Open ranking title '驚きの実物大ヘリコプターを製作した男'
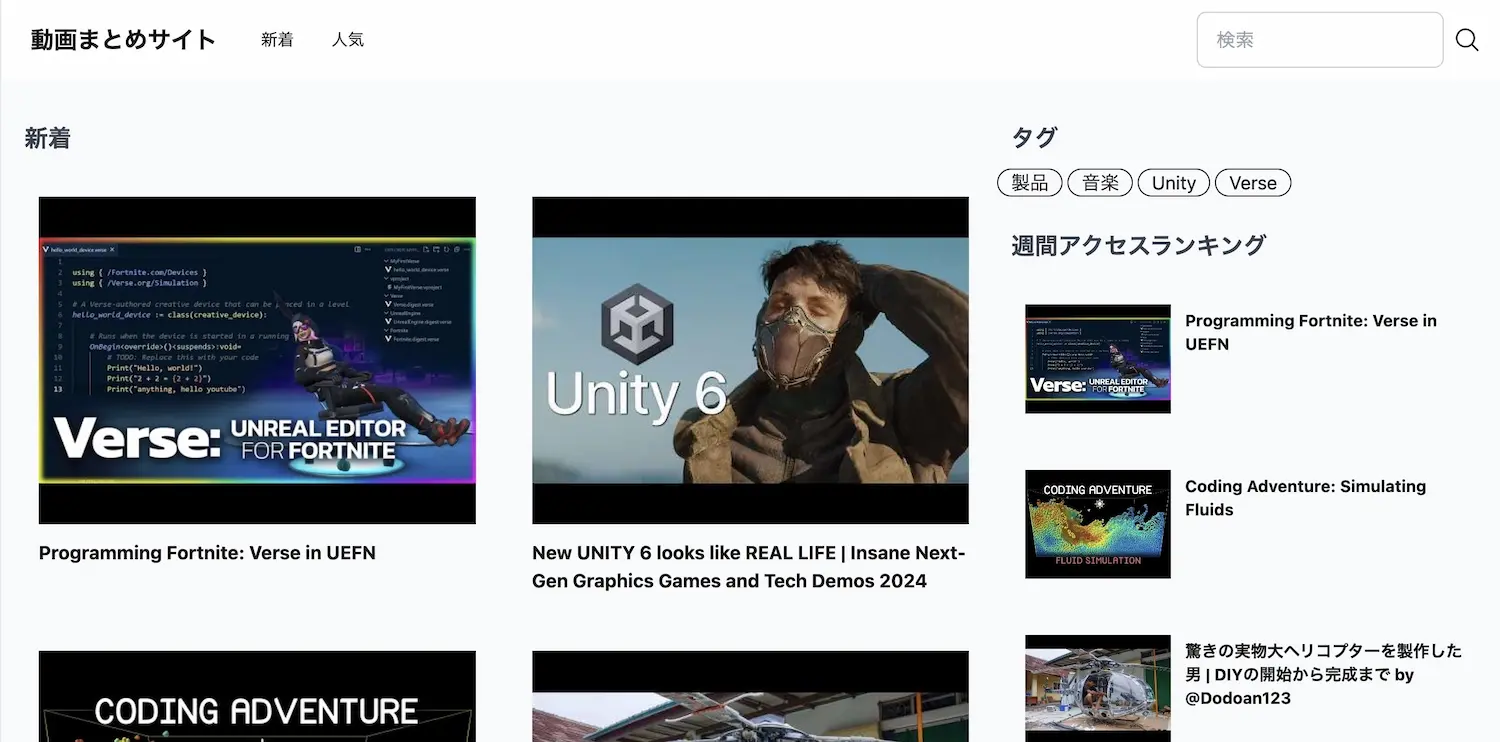The height and width of the screenshot is (742, 1500). pyautogui.click(x=1323, y=674)
